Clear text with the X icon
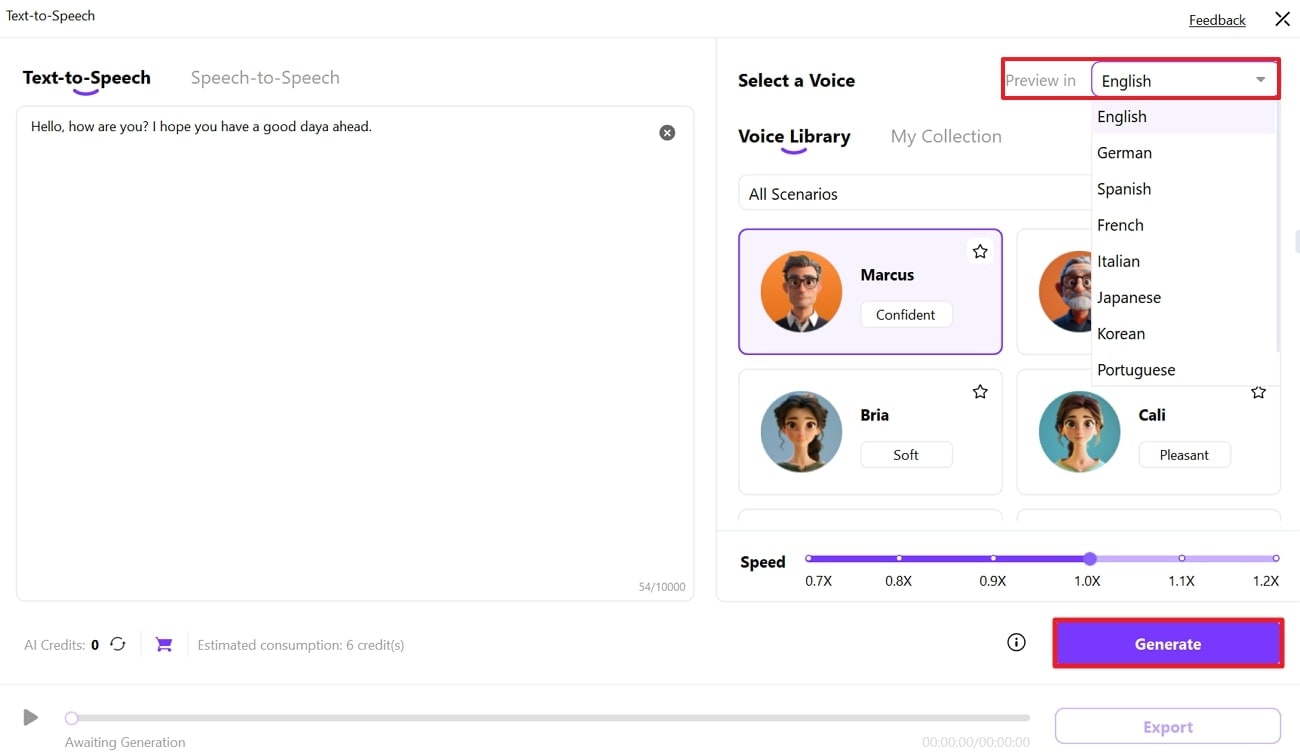1300x753 pixels. click(667, 133)
